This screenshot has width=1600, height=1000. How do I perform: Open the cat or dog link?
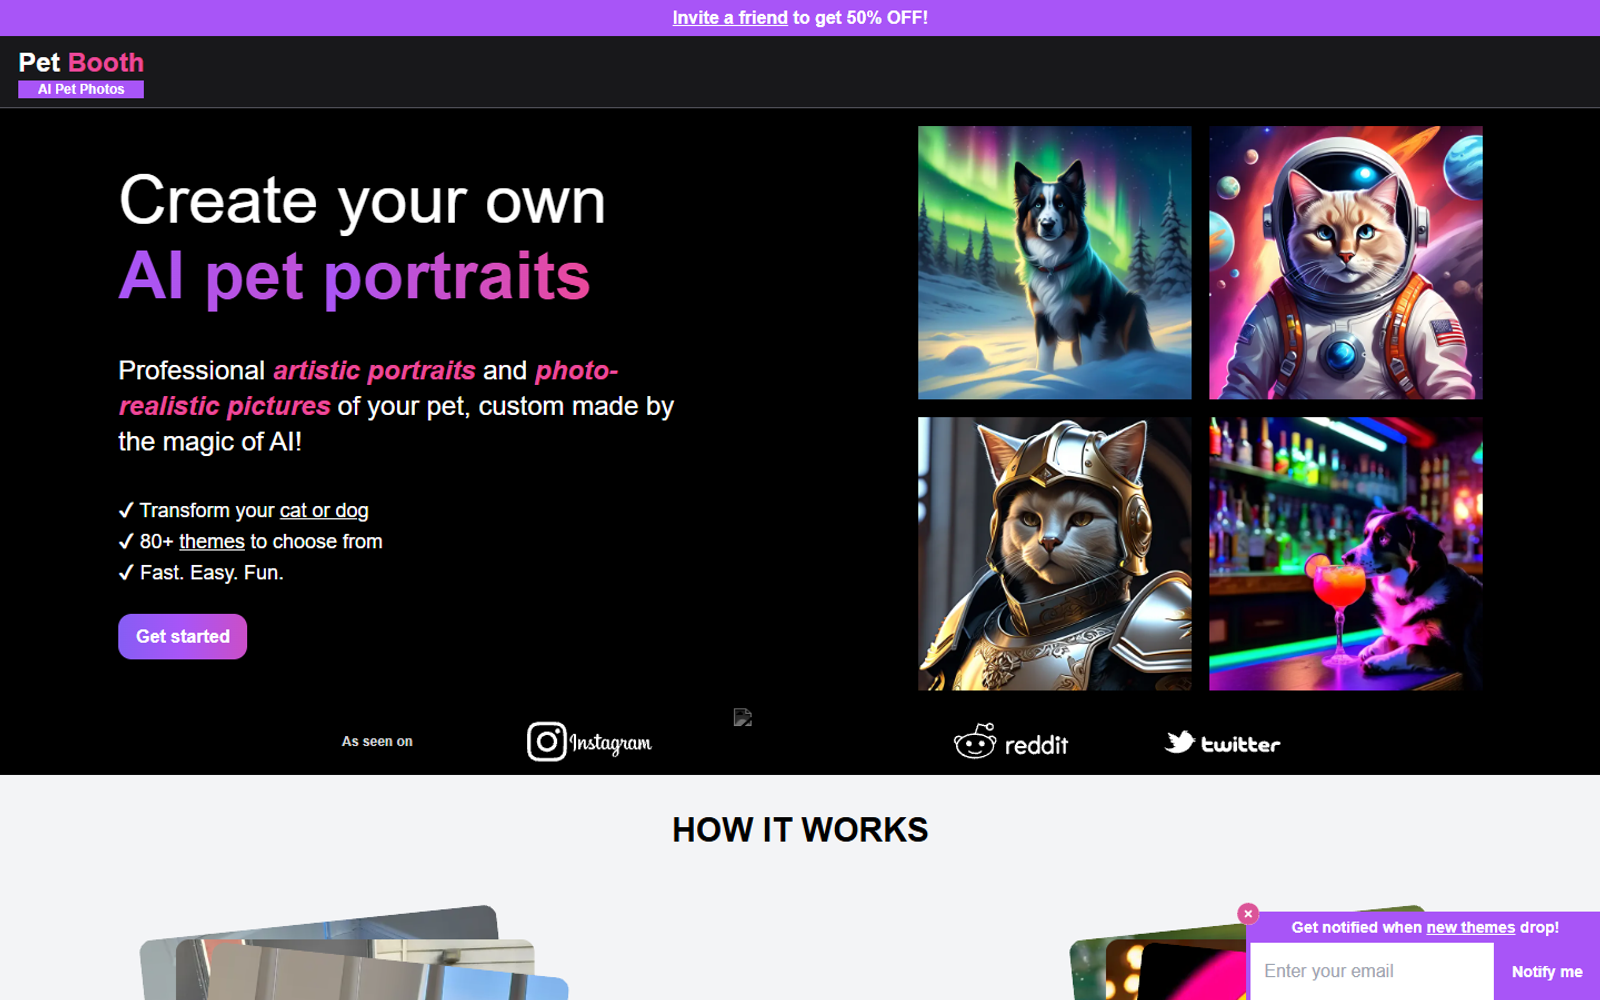coord(324,510)
